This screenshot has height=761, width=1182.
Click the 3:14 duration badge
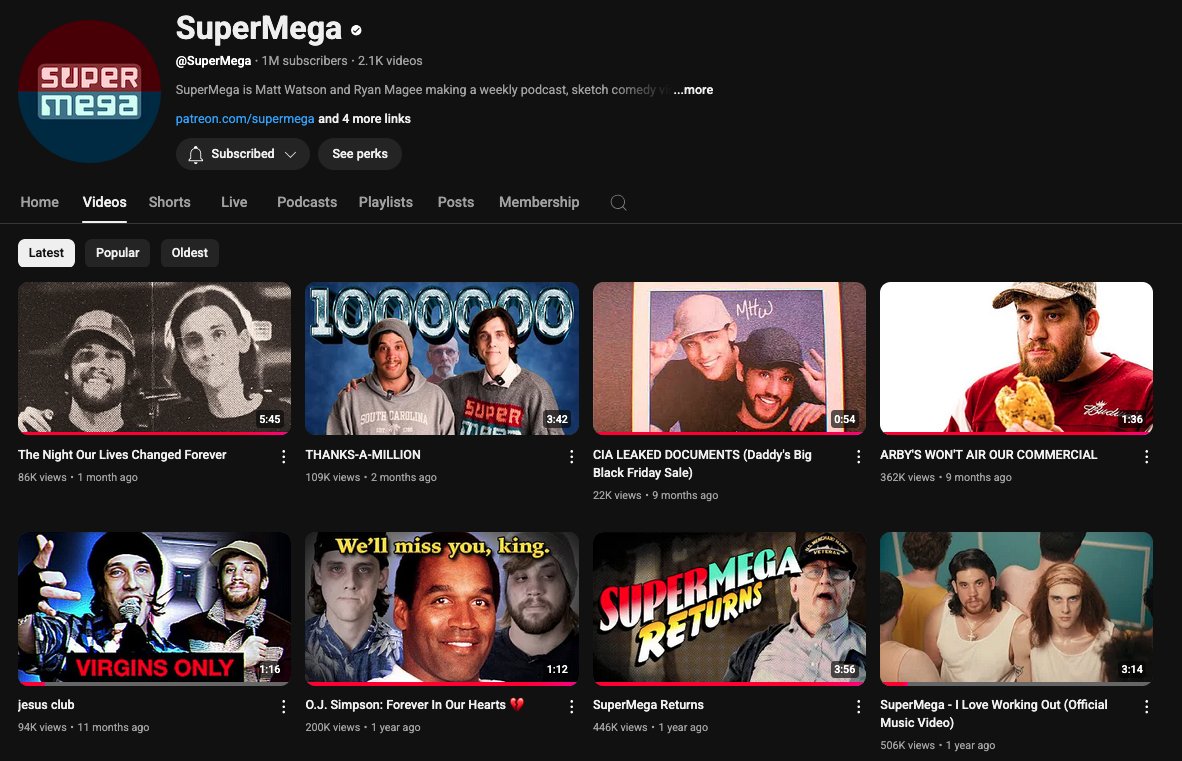click(1131, 670)
